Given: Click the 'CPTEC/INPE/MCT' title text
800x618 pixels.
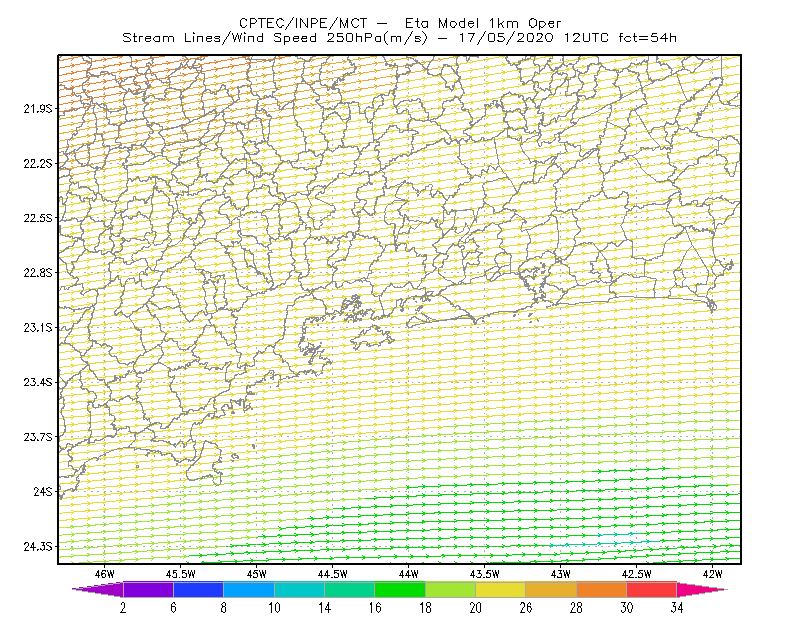Looking at the screenshot, I should [303, 23].
